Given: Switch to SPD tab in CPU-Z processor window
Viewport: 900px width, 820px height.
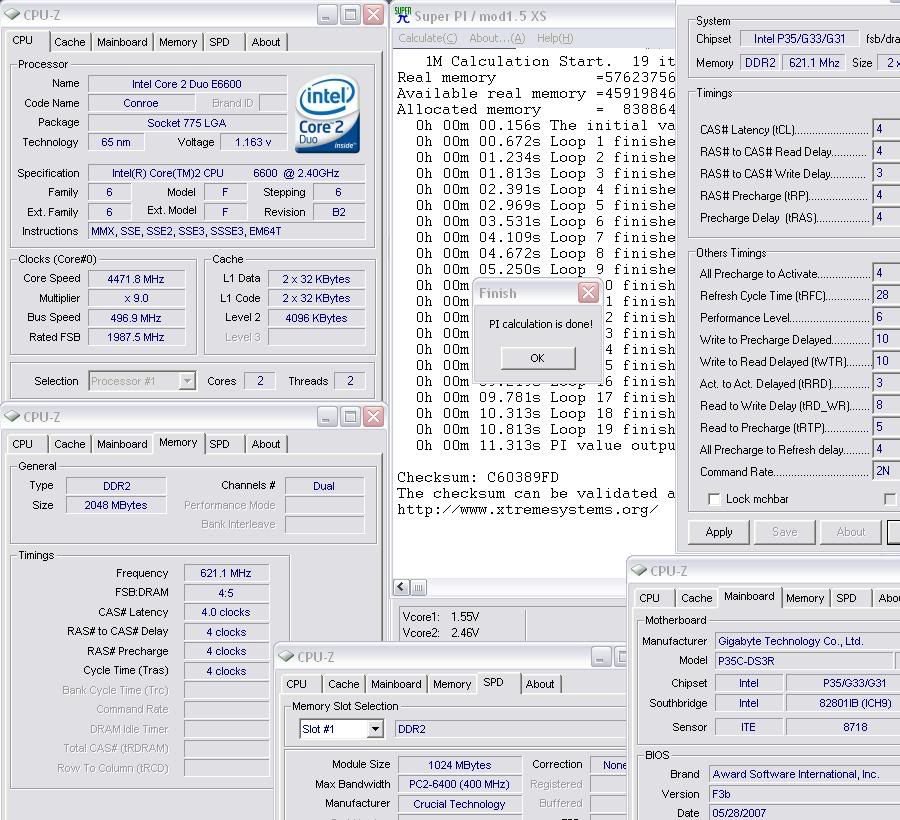Looking at the screenshot, I should 219,42.
